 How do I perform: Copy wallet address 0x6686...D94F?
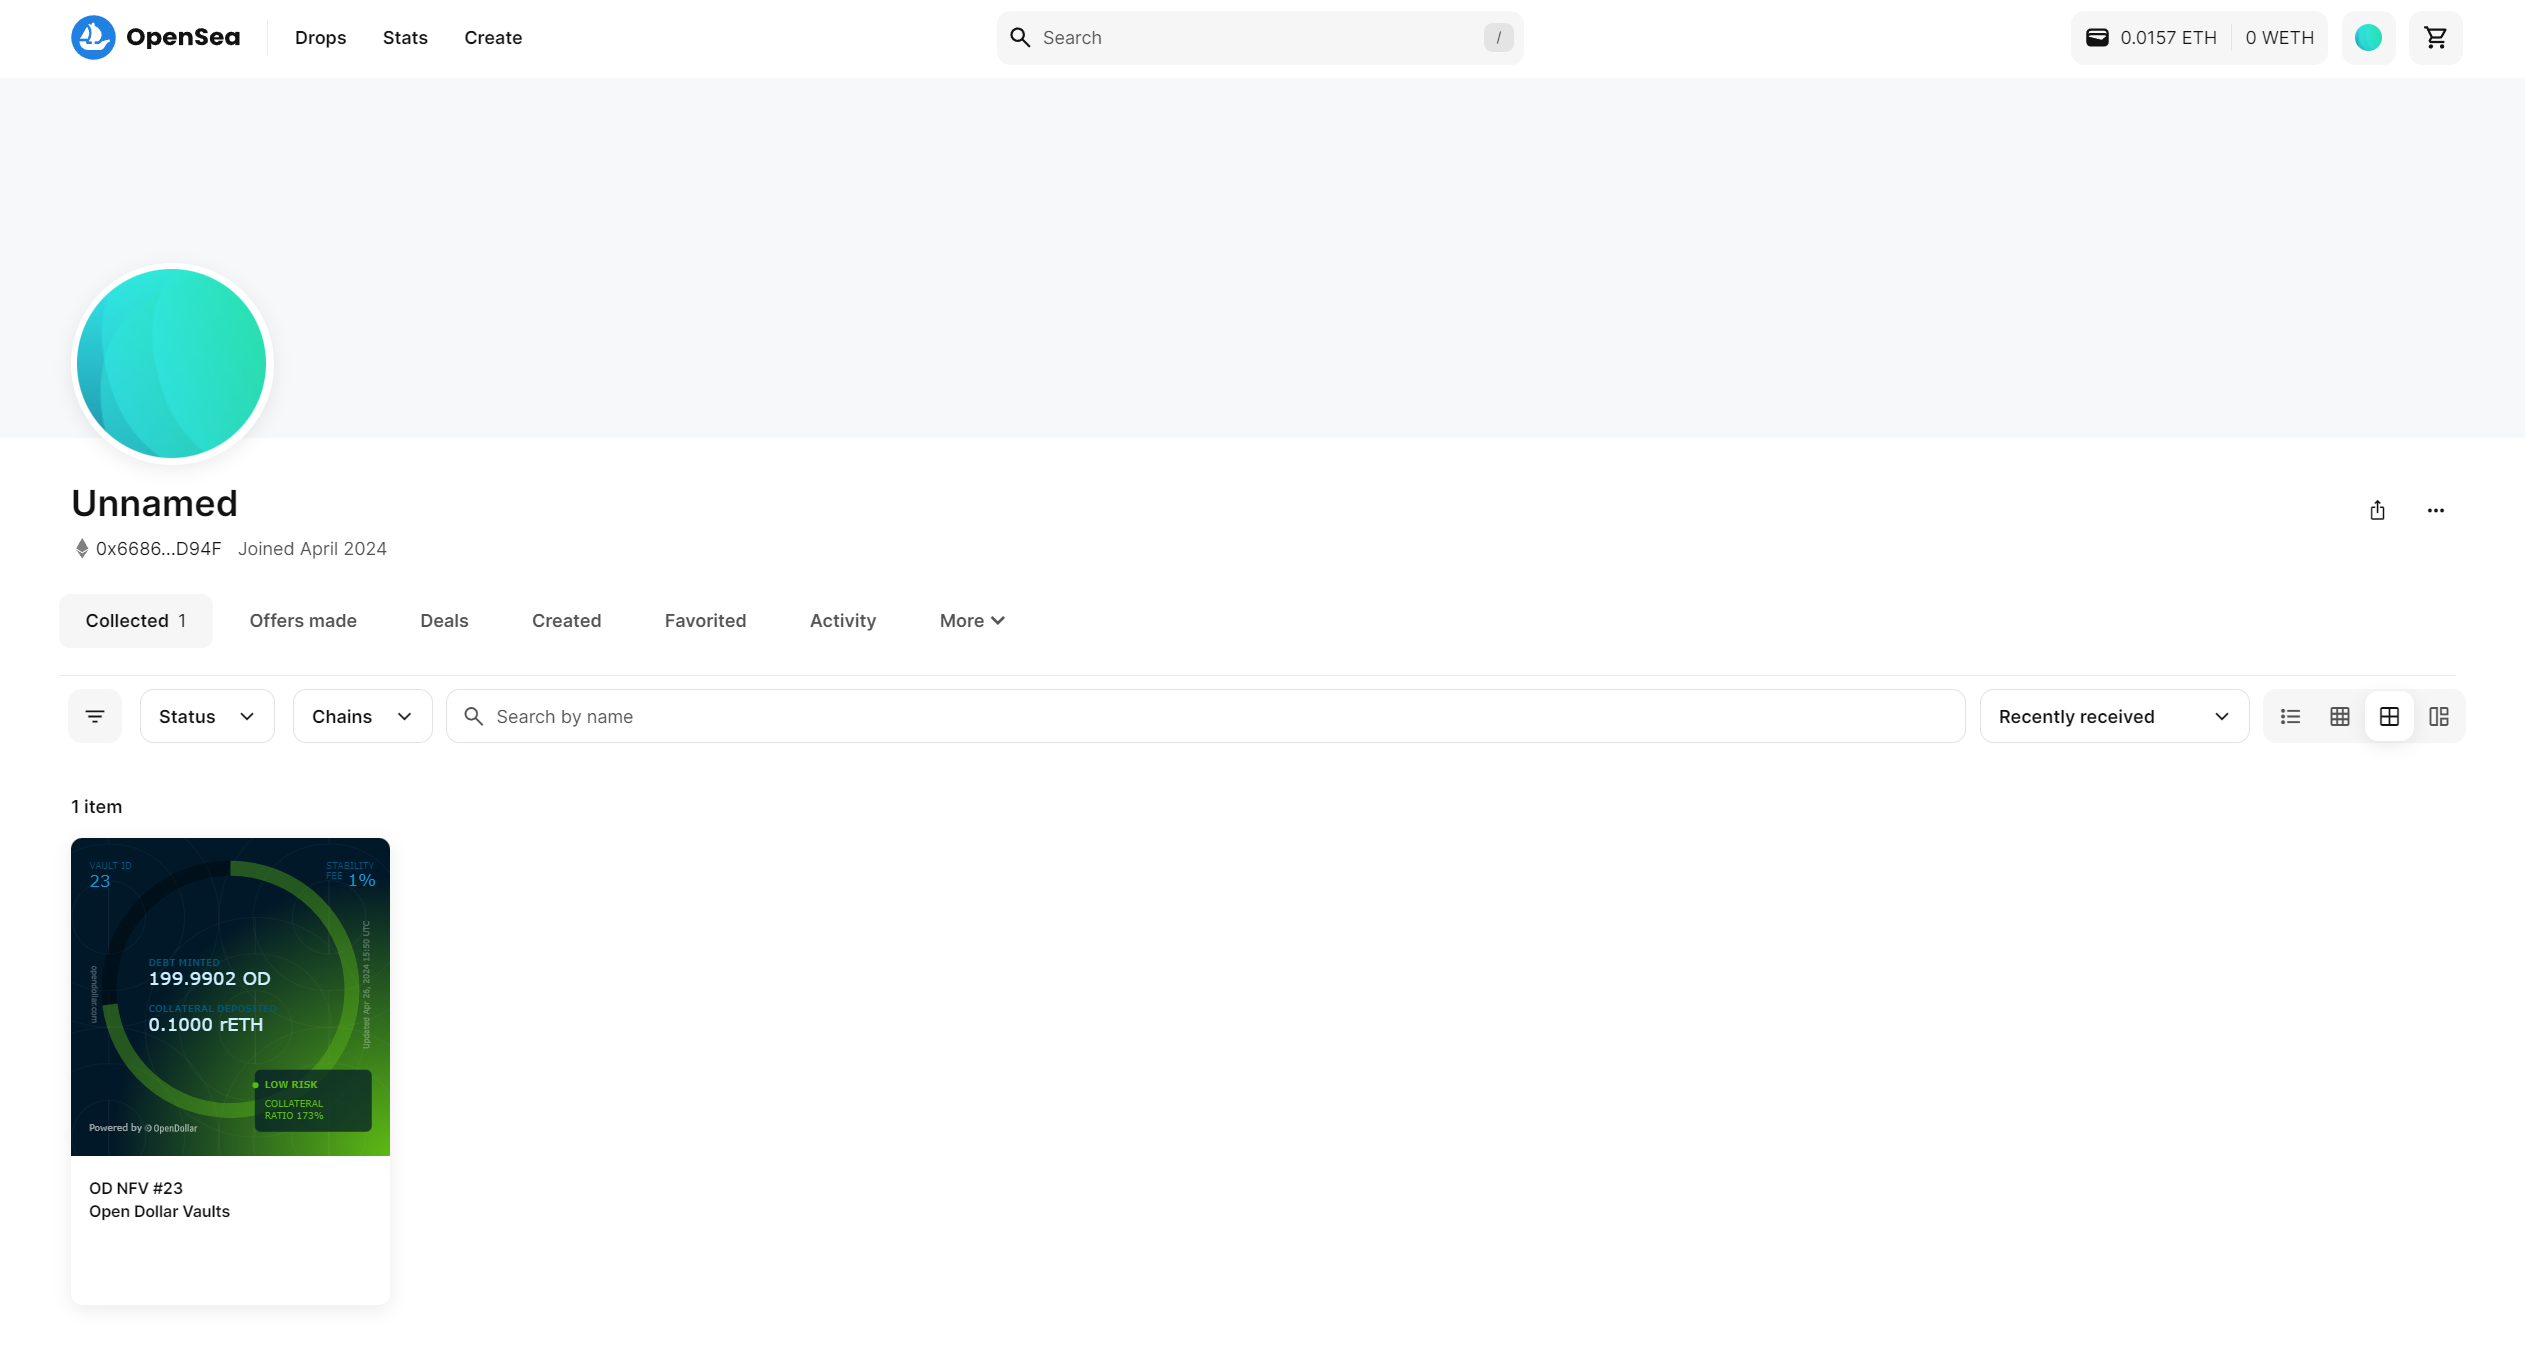pos(158,548)
